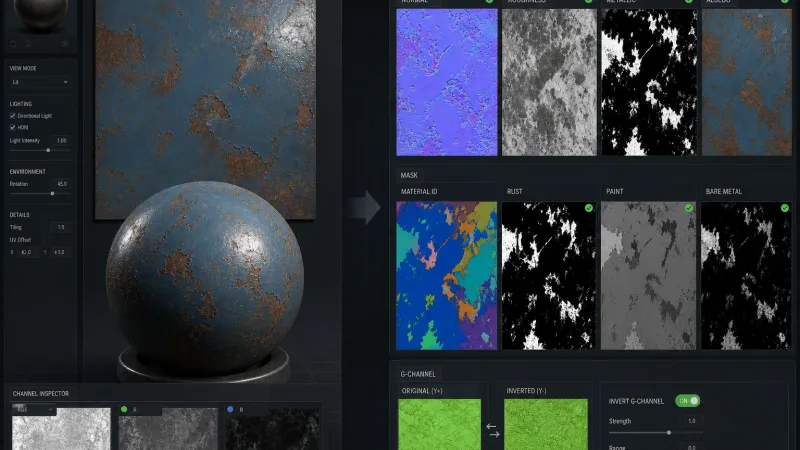The image size is (800, 450).
Task: Click the 'ORIGINAL (Y+)' label
Action: (422, 391)
